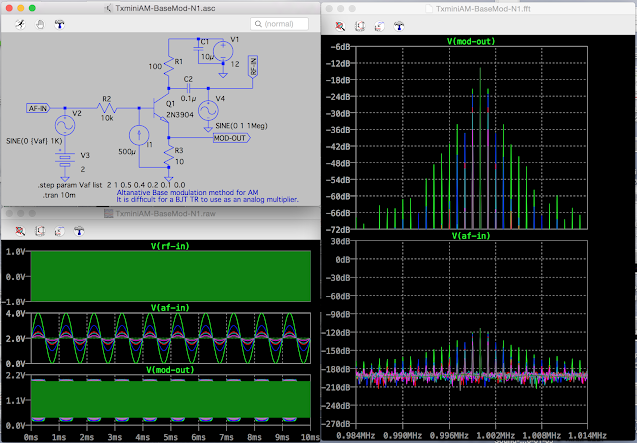The height and width of the screenshot is (443, 637).
Task: Click the -6dB axis label in FFT plot
Action: pos(340,47)
